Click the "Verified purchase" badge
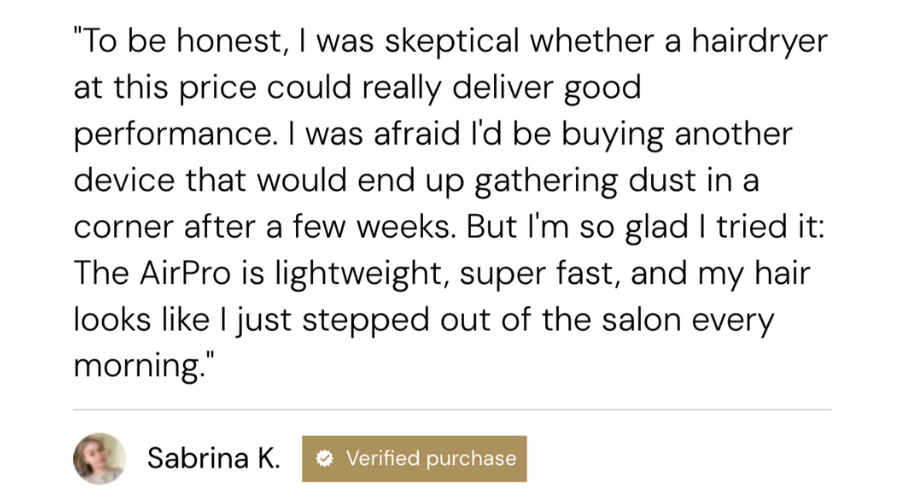This screenshot has height=503, width=906. point(414,459)
